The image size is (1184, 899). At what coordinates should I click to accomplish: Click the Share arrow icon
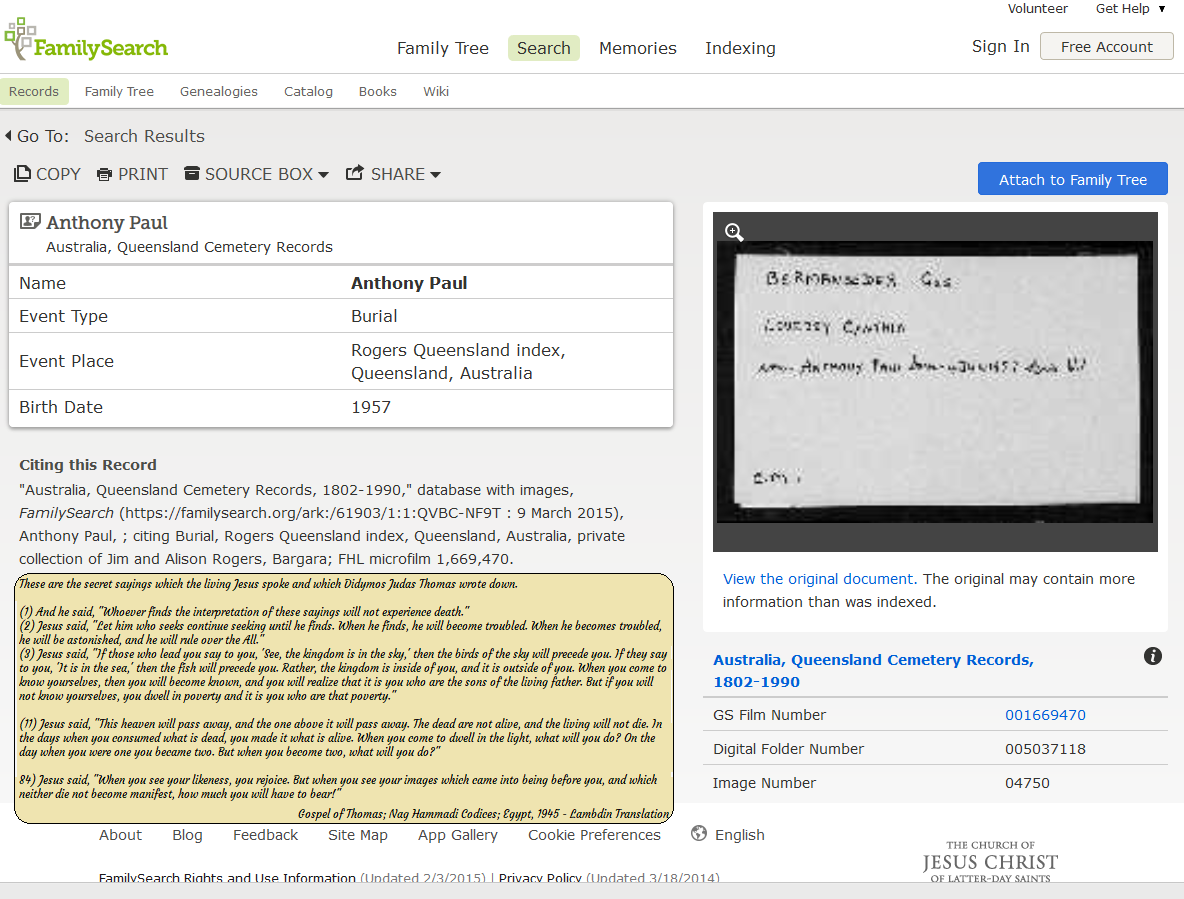355,173
